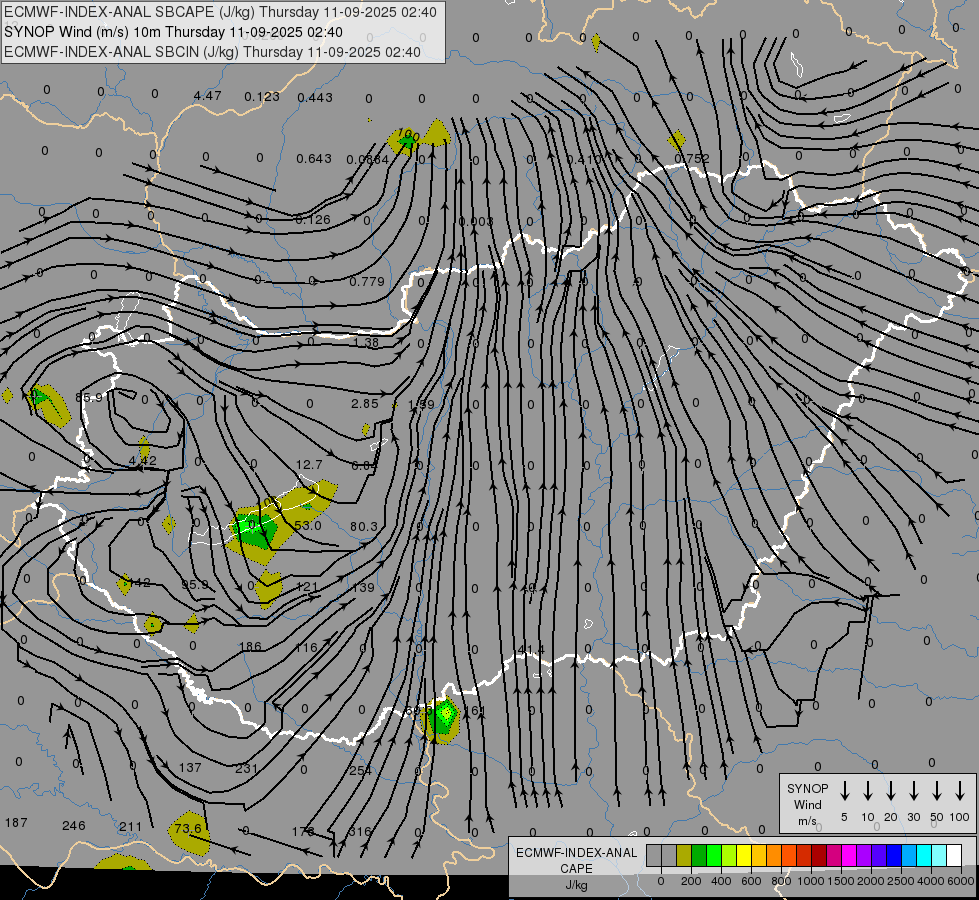Viewport: 979px width, 900px height.
Task: Click the 2500 tick label on CAPE scale
Action: pos(900,881)
